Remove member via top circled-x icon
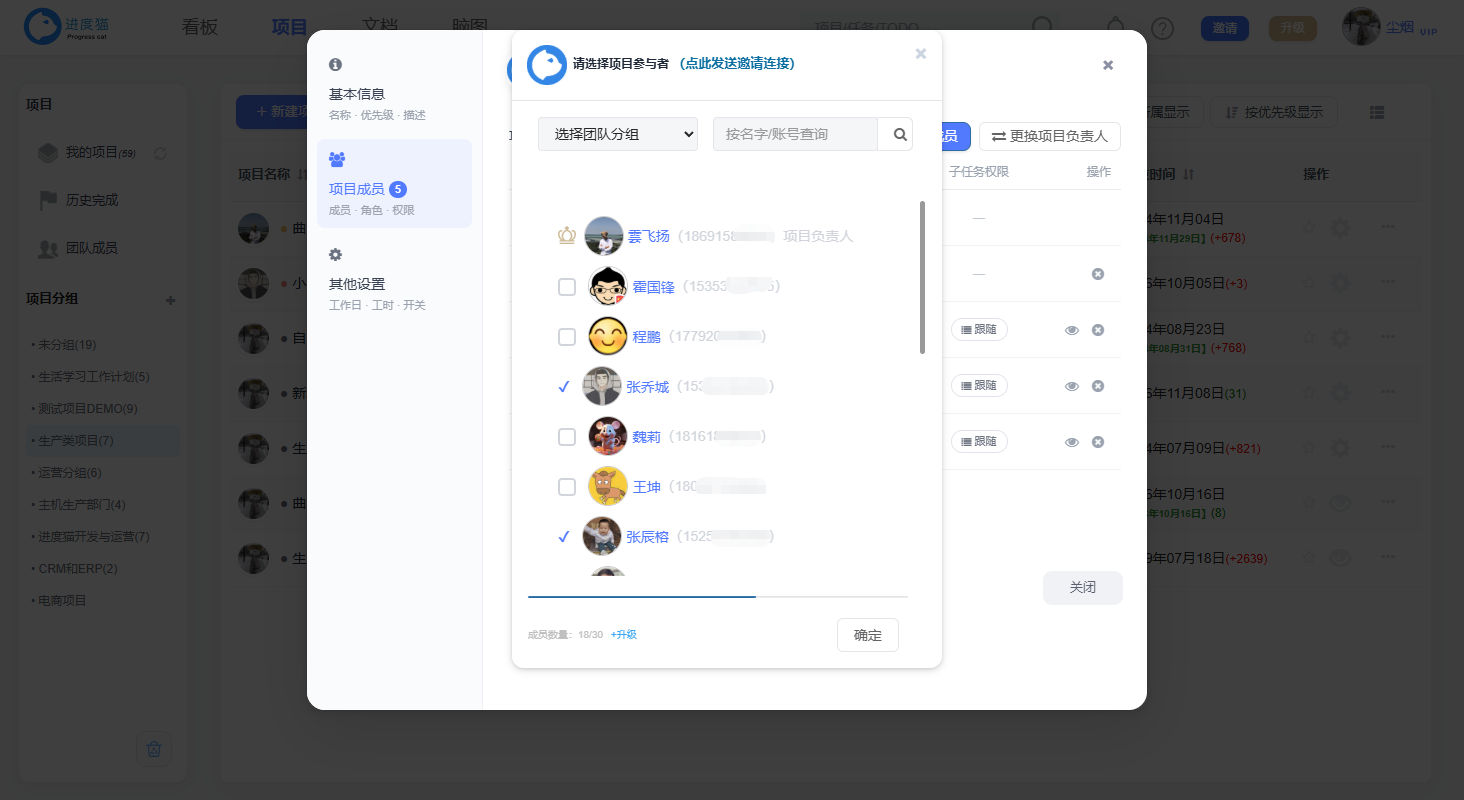This screenshot has width=1464, height=800. pyautogui.click(x=1098, y=274)
